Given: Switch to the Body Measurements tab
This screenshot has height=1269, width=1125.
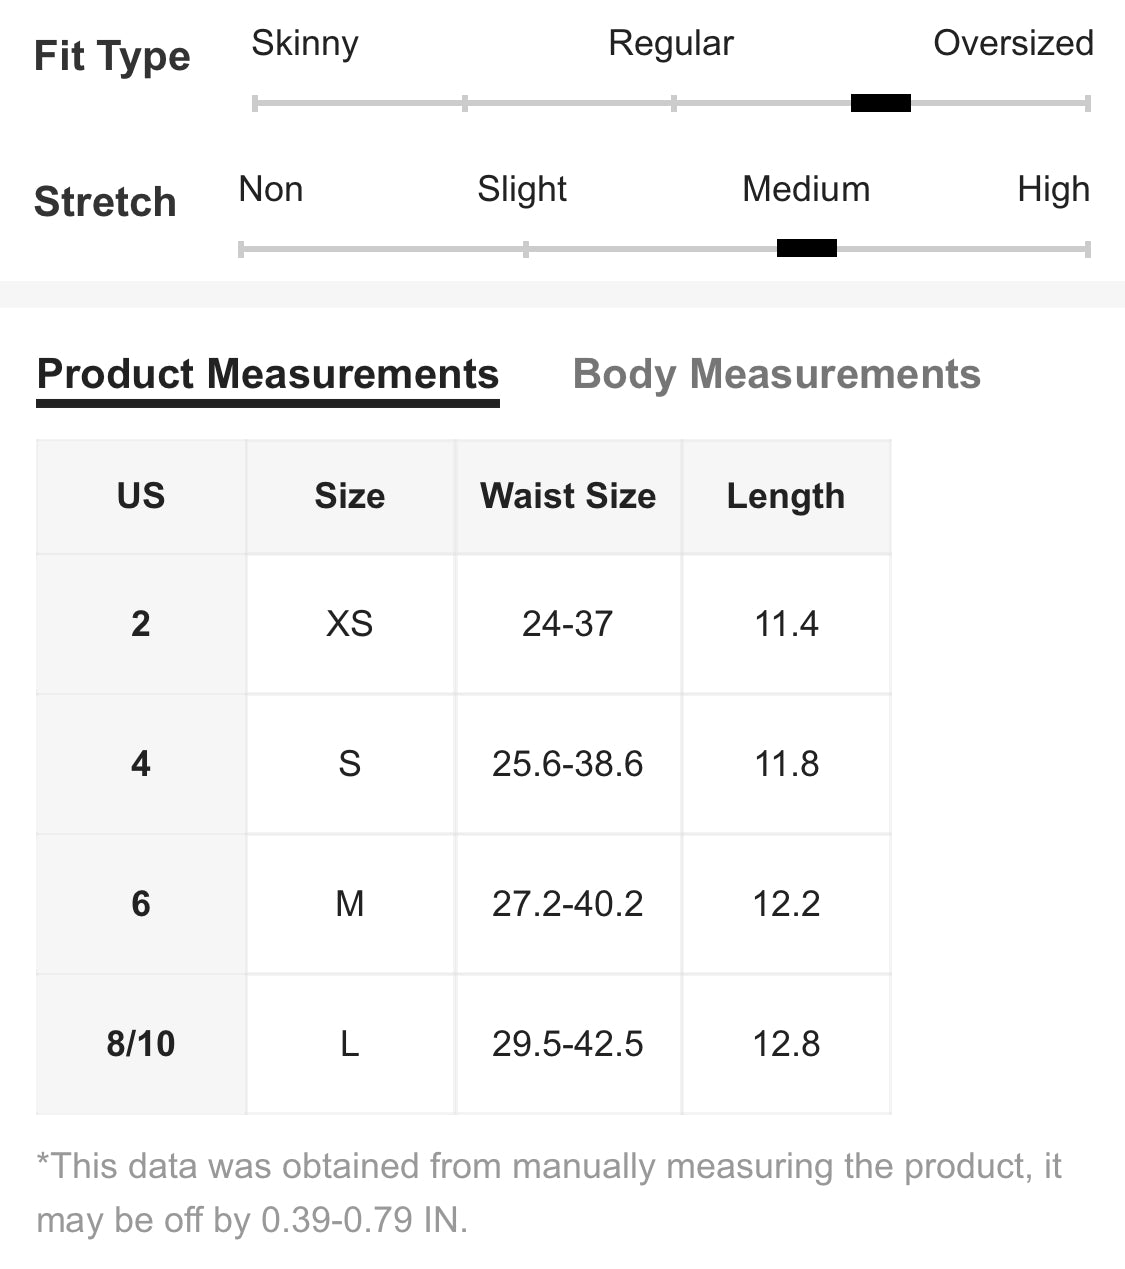Looking at the screenshot, I should pyautogui.click(x=776, y=374).
